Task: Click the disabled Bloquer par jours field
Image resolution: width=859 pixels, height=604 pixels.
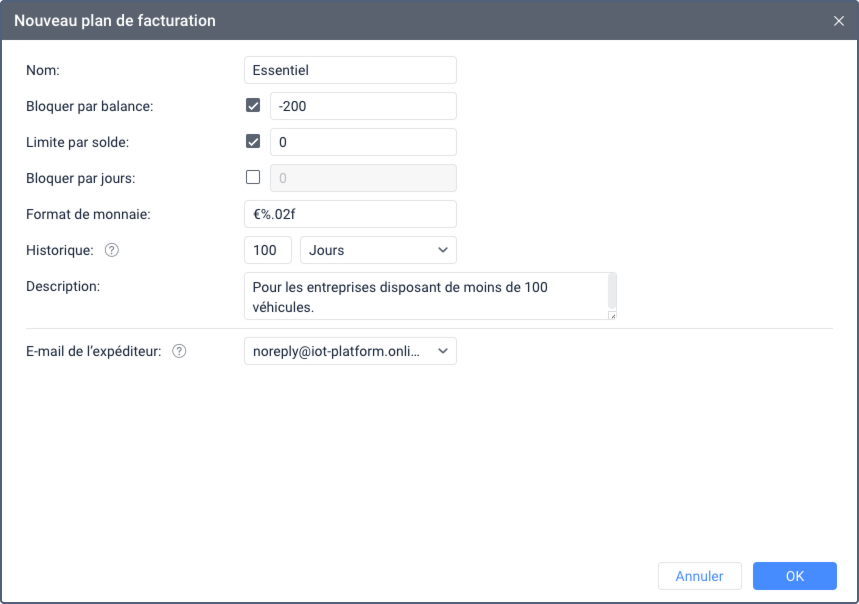Action: [x=363, y=178]
